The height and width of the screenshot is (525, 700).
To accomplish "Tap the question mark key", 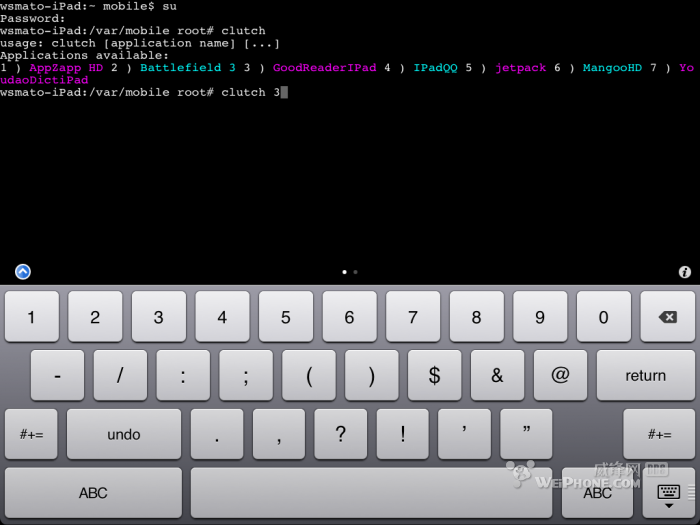I will click(341, 434).
